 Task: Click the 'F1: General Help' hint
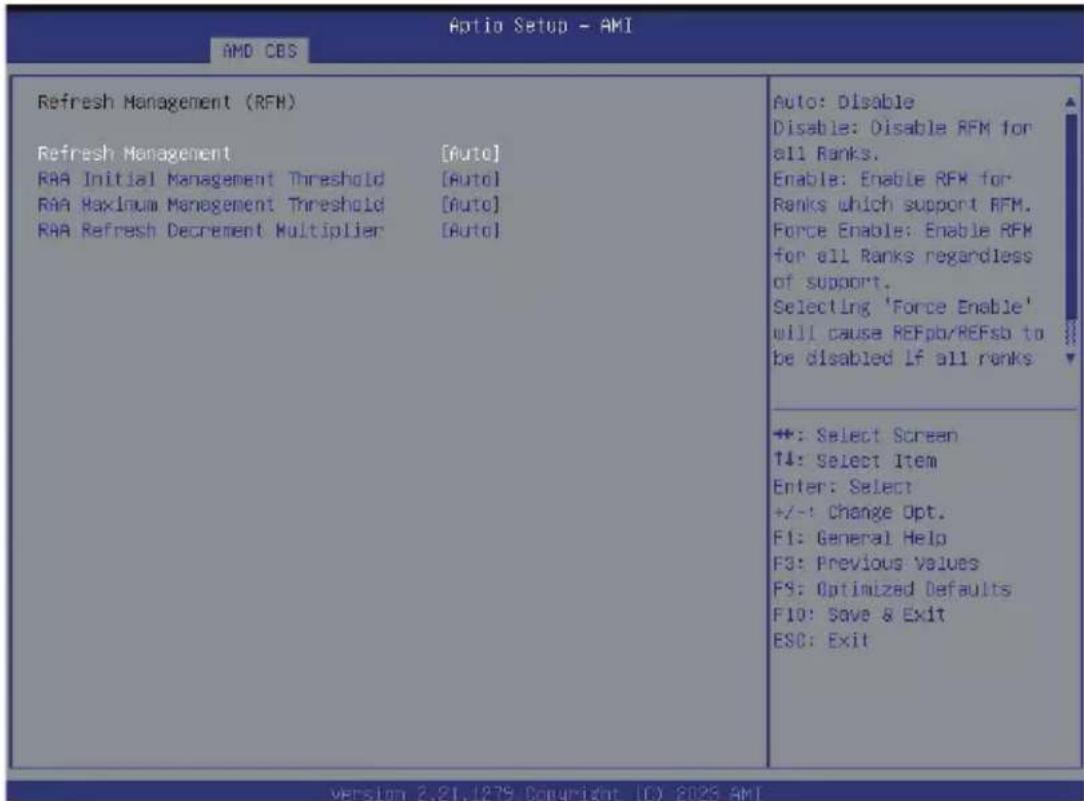pos(859,538)
